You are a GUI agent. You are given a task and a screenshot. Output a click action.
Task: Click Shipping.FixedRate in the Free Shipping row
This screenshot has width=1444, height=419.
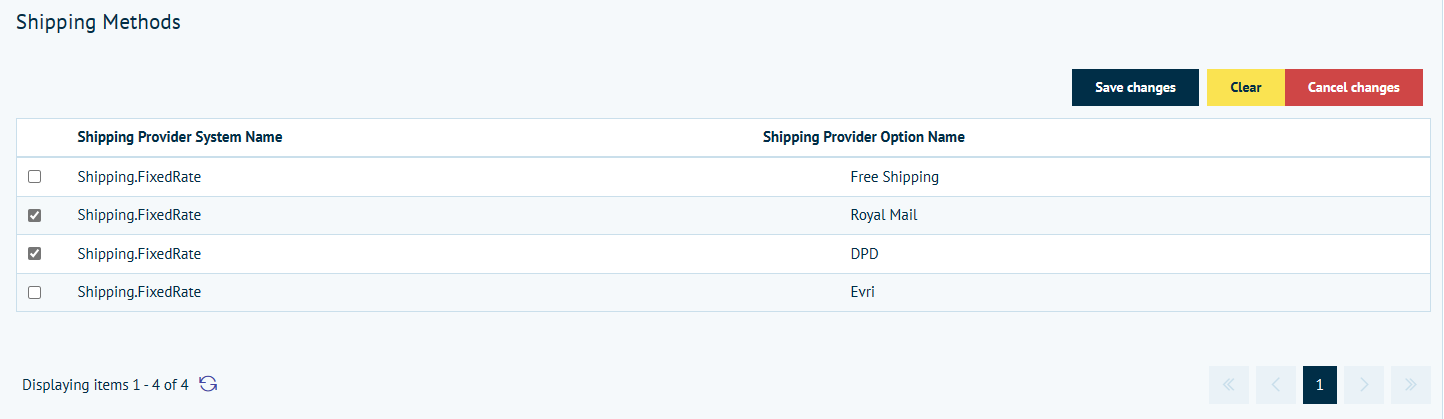(139, 177)
